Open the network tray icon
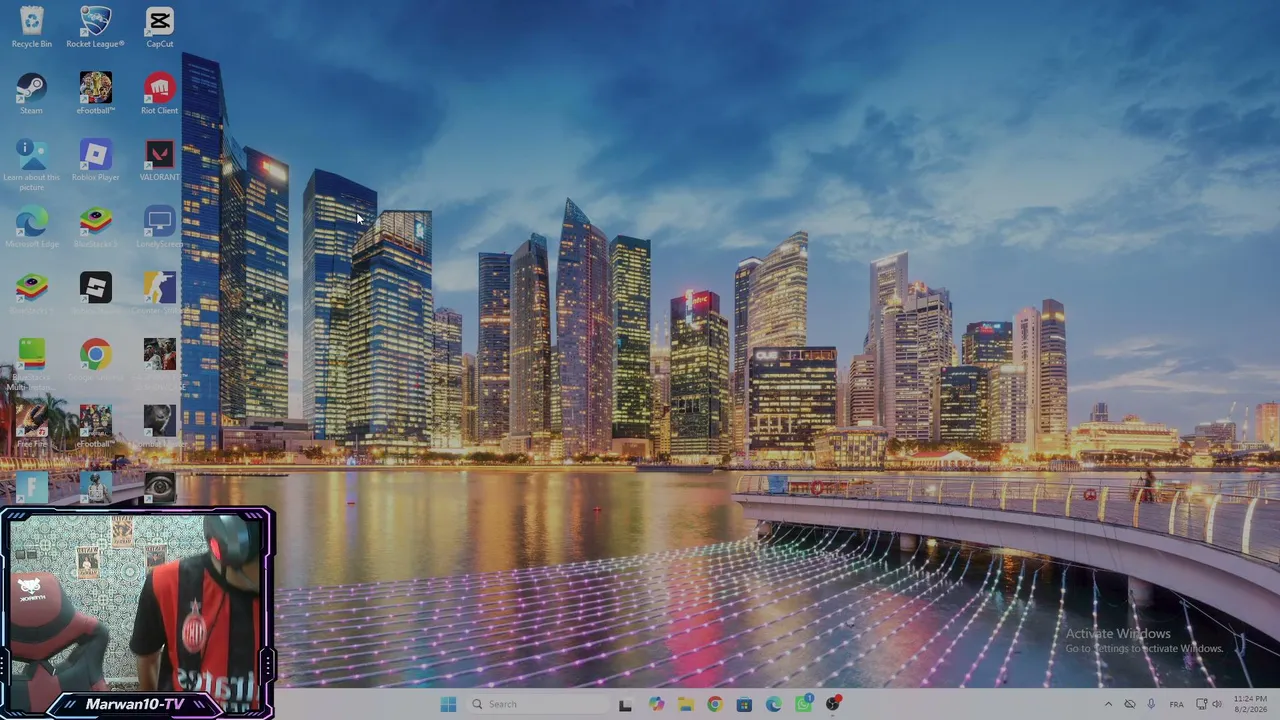 pos(1201,704)
